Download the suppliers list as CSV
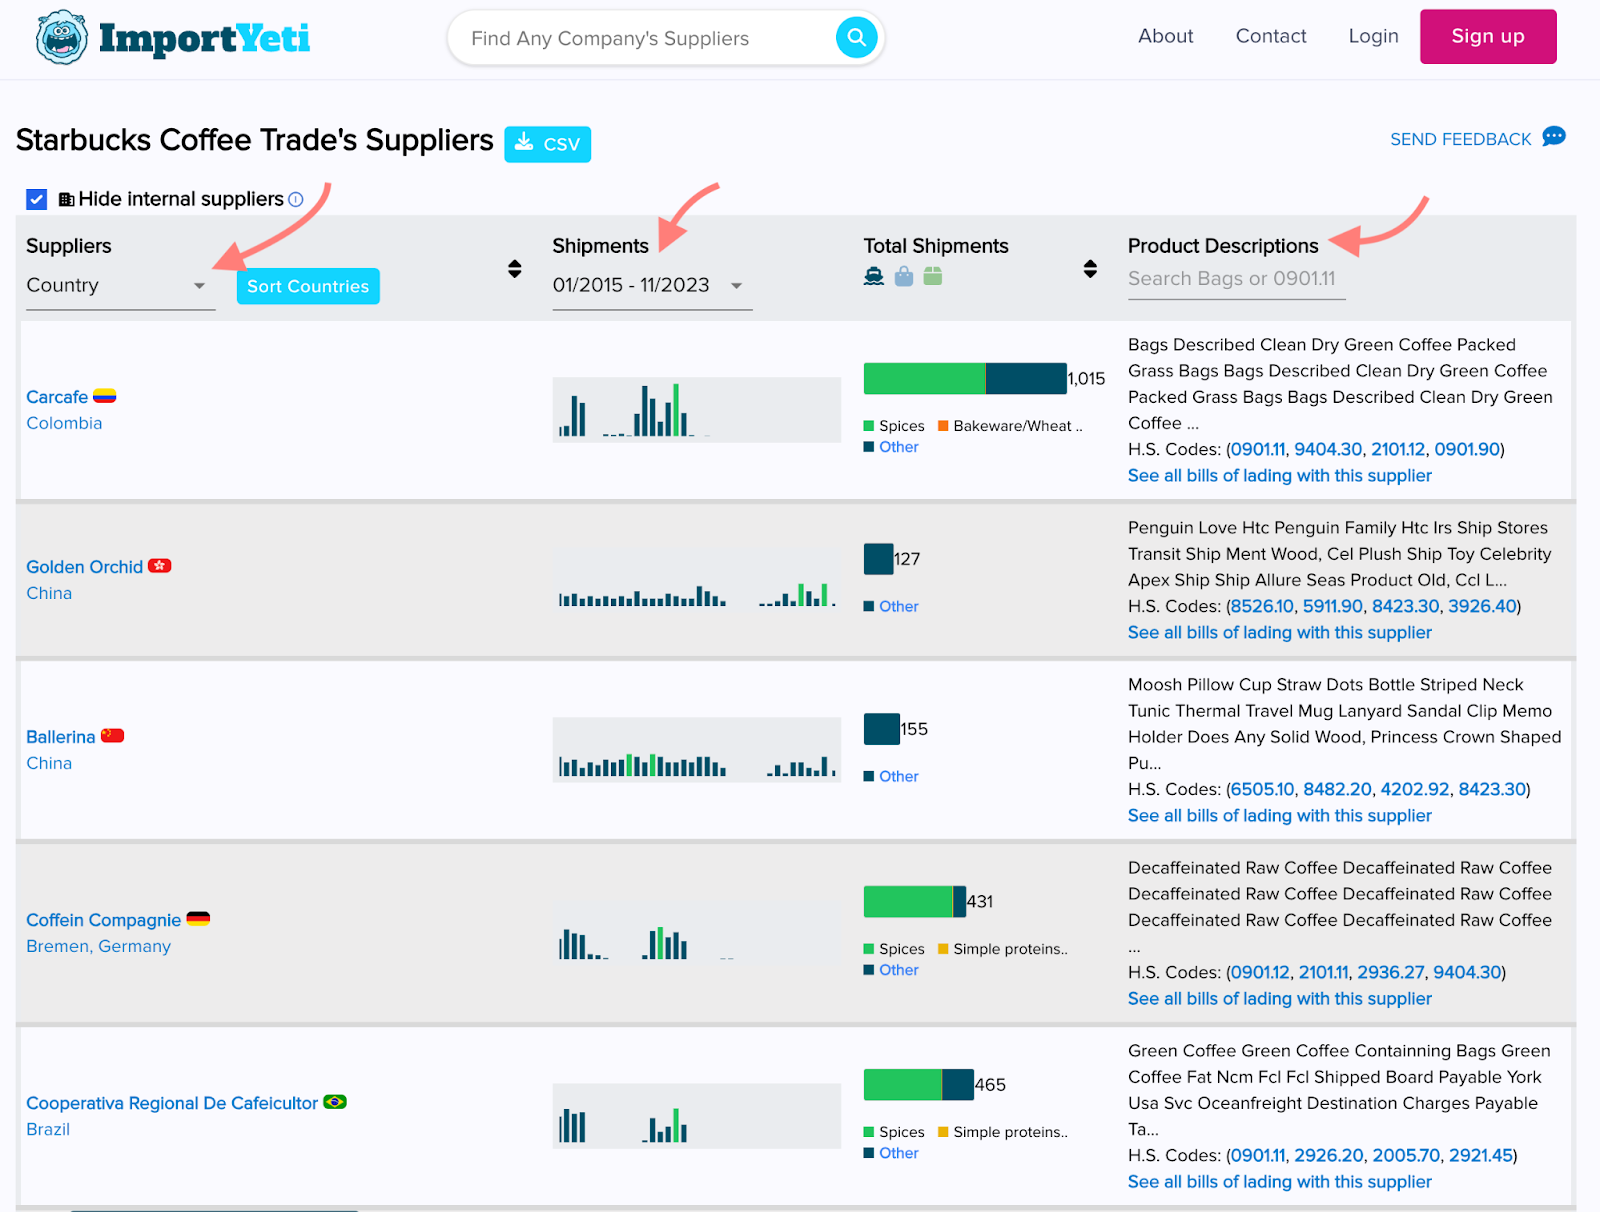 [x=547, y=144]
